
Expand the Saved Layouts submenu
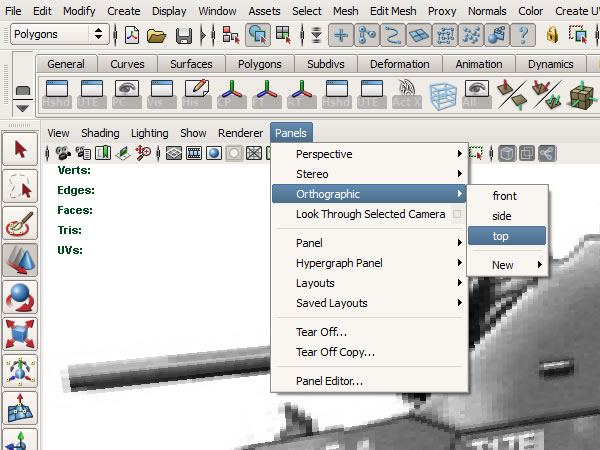coord(370,303)
